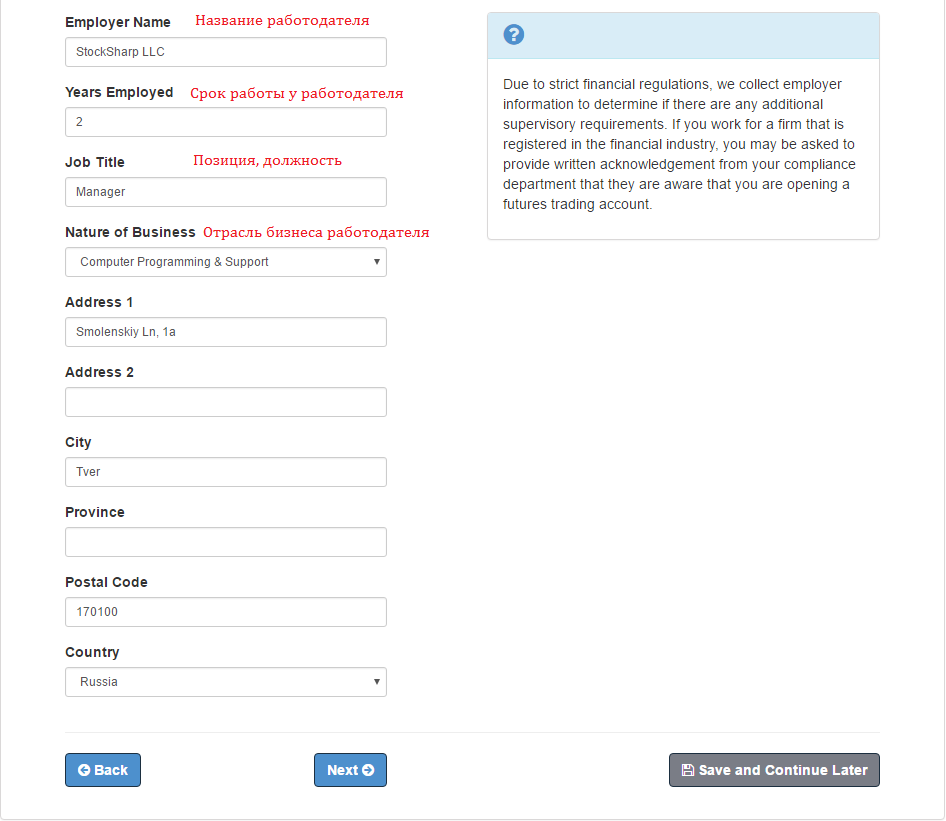Click the blue question mark help icon

tap(514, 35)
